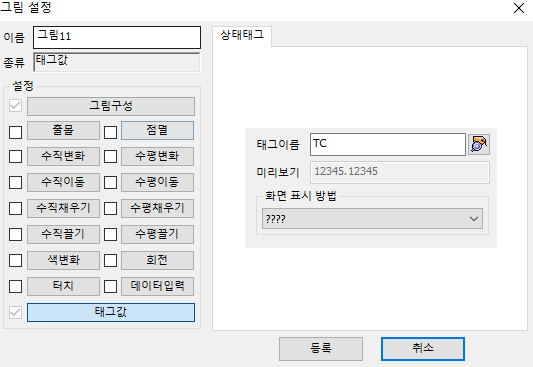Switch to the 상태태그 tab
Viewport: 533px width, 367px height.
click(x=242, y=35)
